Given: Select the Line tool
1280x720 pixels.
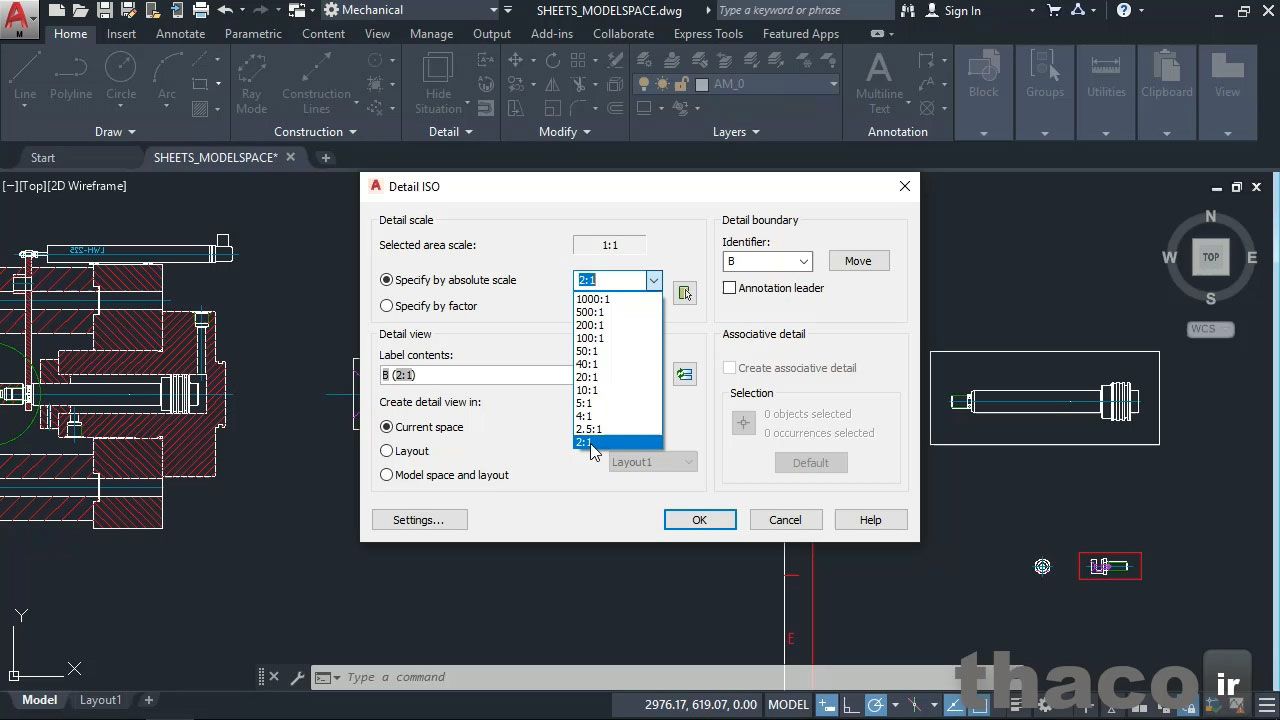Looking at the screenshot, I should (x=25, y=77).
